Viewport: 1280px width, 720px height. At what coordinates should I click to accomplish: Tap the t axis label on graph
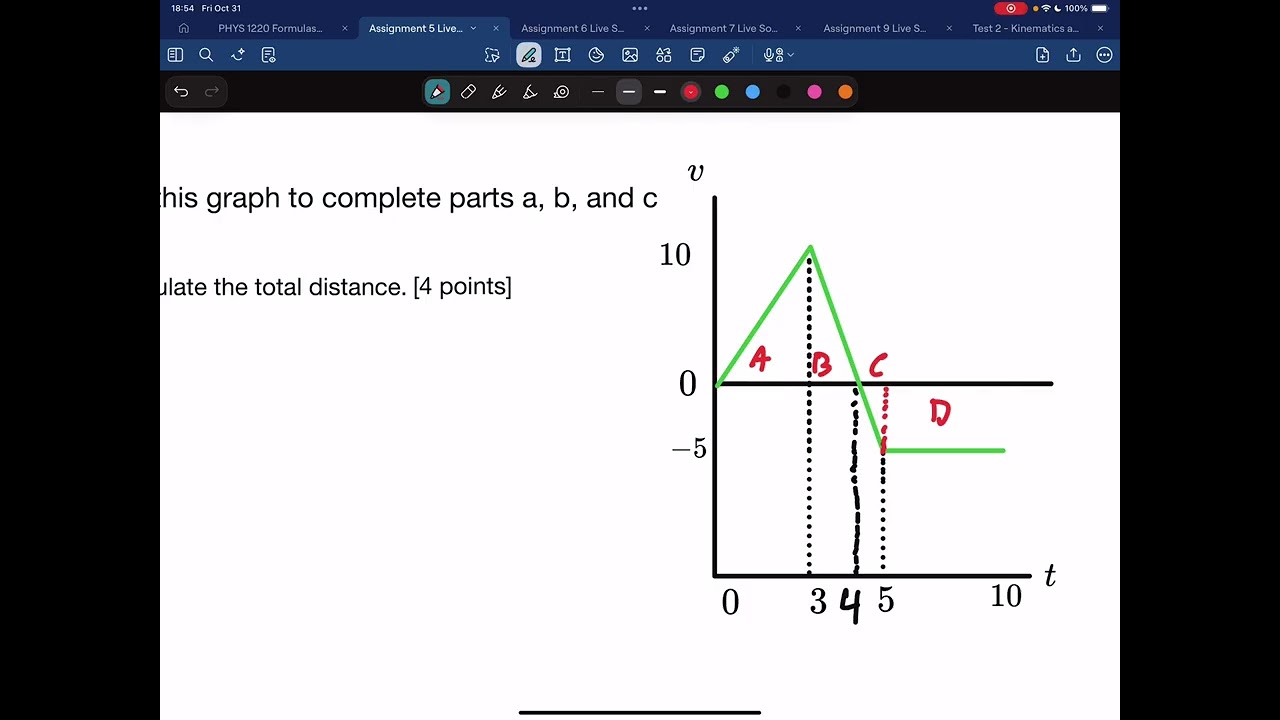click(x=1050, y=575)
